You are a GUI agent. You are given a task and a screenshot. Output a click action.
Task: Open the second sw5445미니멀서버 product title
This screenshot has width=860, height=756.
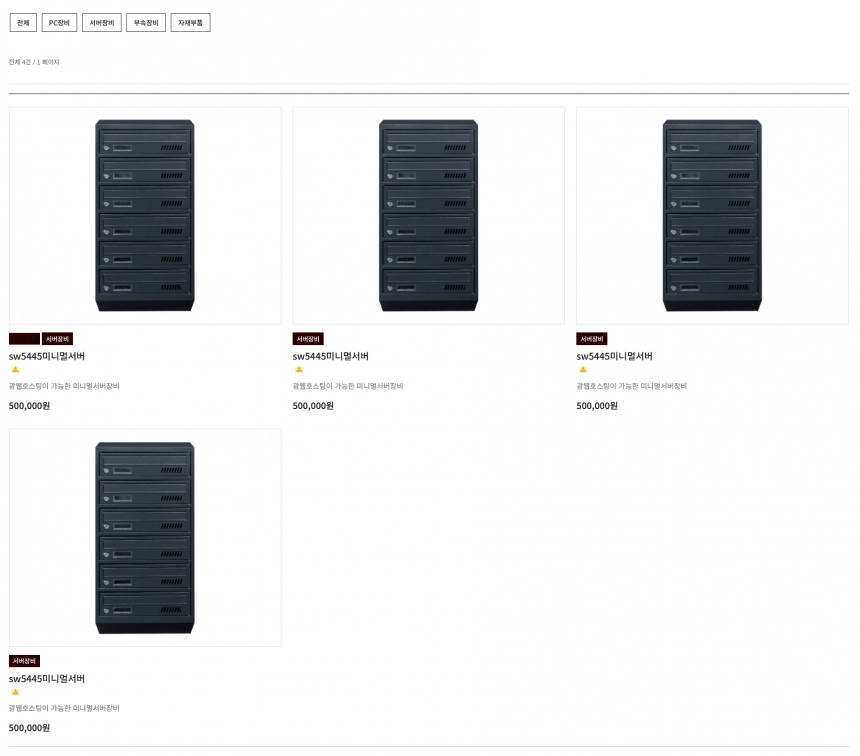click(x=331, y=356)
